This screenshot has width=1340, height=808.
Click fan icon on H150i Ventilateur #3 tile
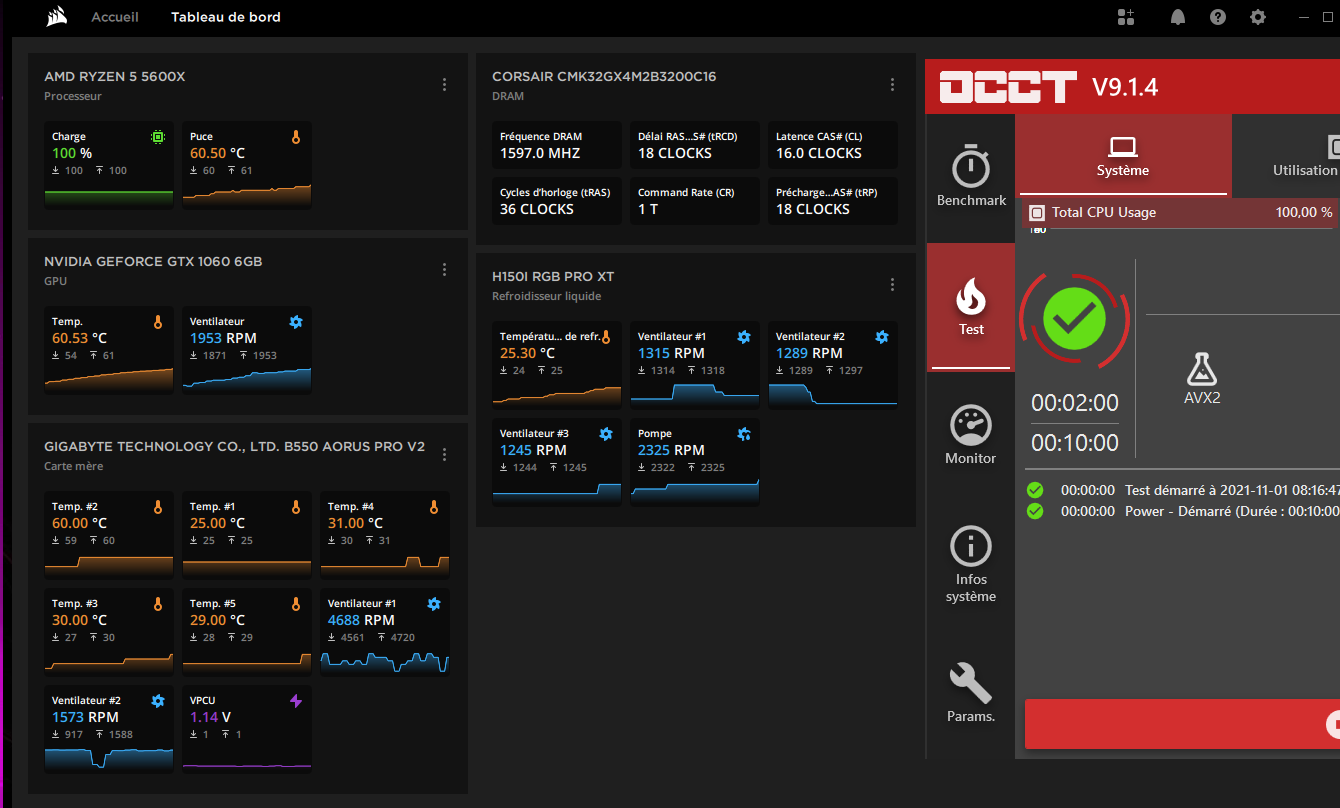pyautogui.click(x=606, y=434)
